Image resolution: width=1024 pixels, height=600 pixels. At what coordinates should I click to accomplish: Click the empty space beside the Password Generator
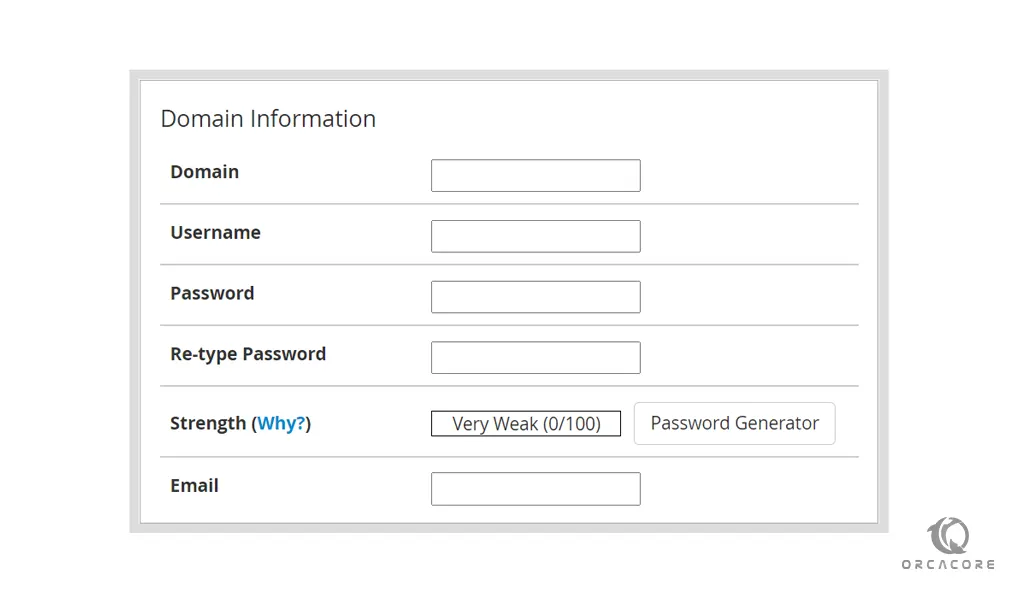(x=848, y=424)
